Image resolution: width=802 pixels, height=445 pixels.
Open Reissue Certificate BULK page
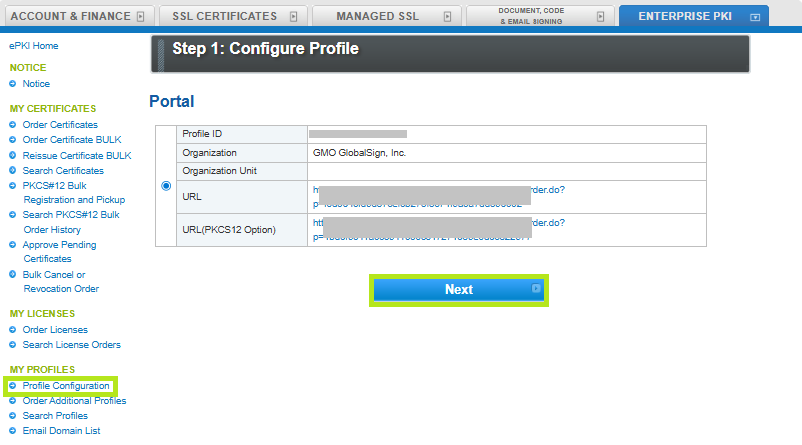pyautogui.click(x=76, y=155)
